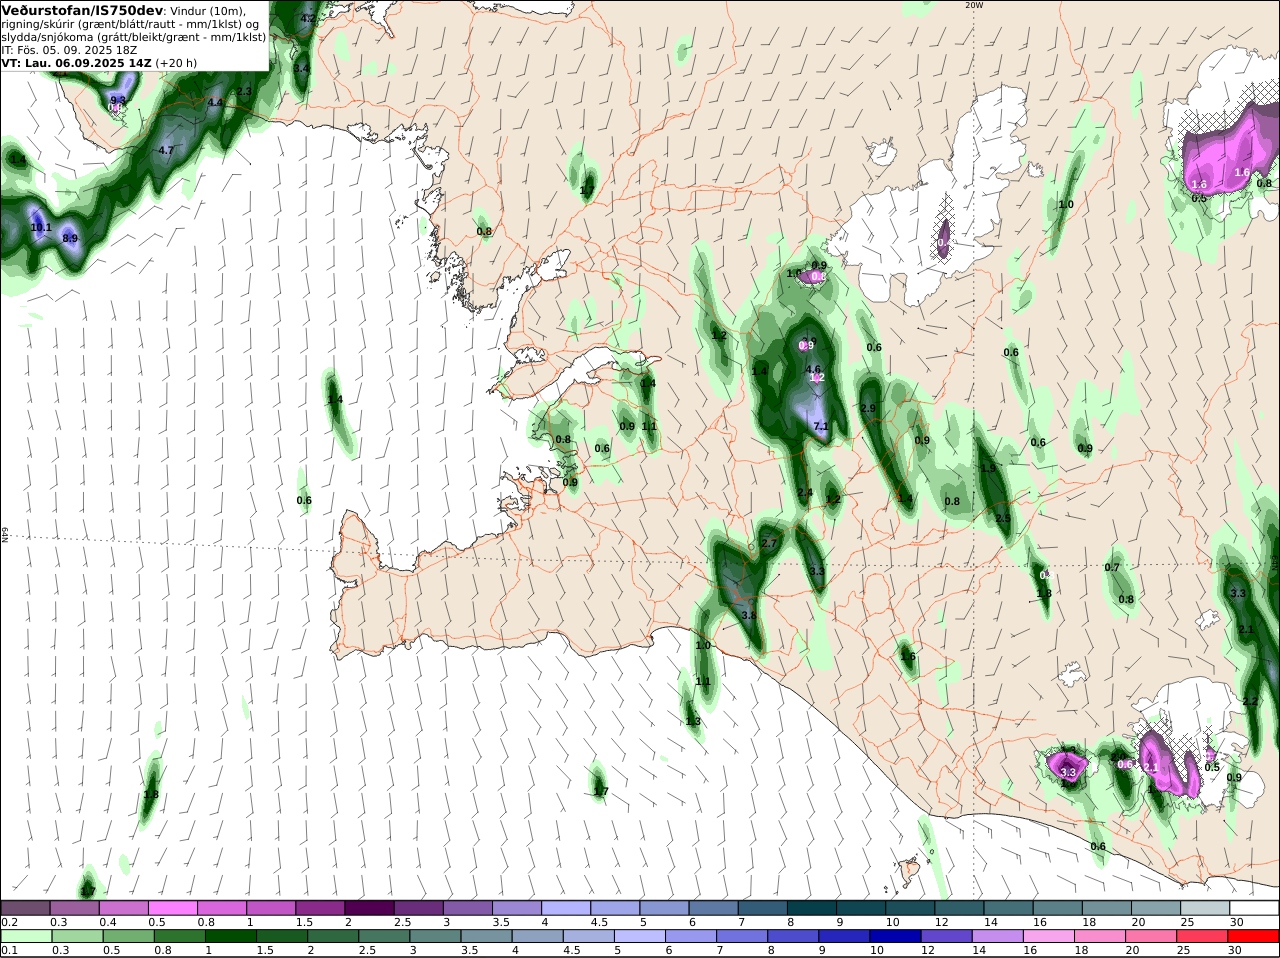This screenshot has width=1280, height=958.
Task: Click the bright pink 0.5–0.8 swatch in upper snow legend
Action: (x=172, y=908)
